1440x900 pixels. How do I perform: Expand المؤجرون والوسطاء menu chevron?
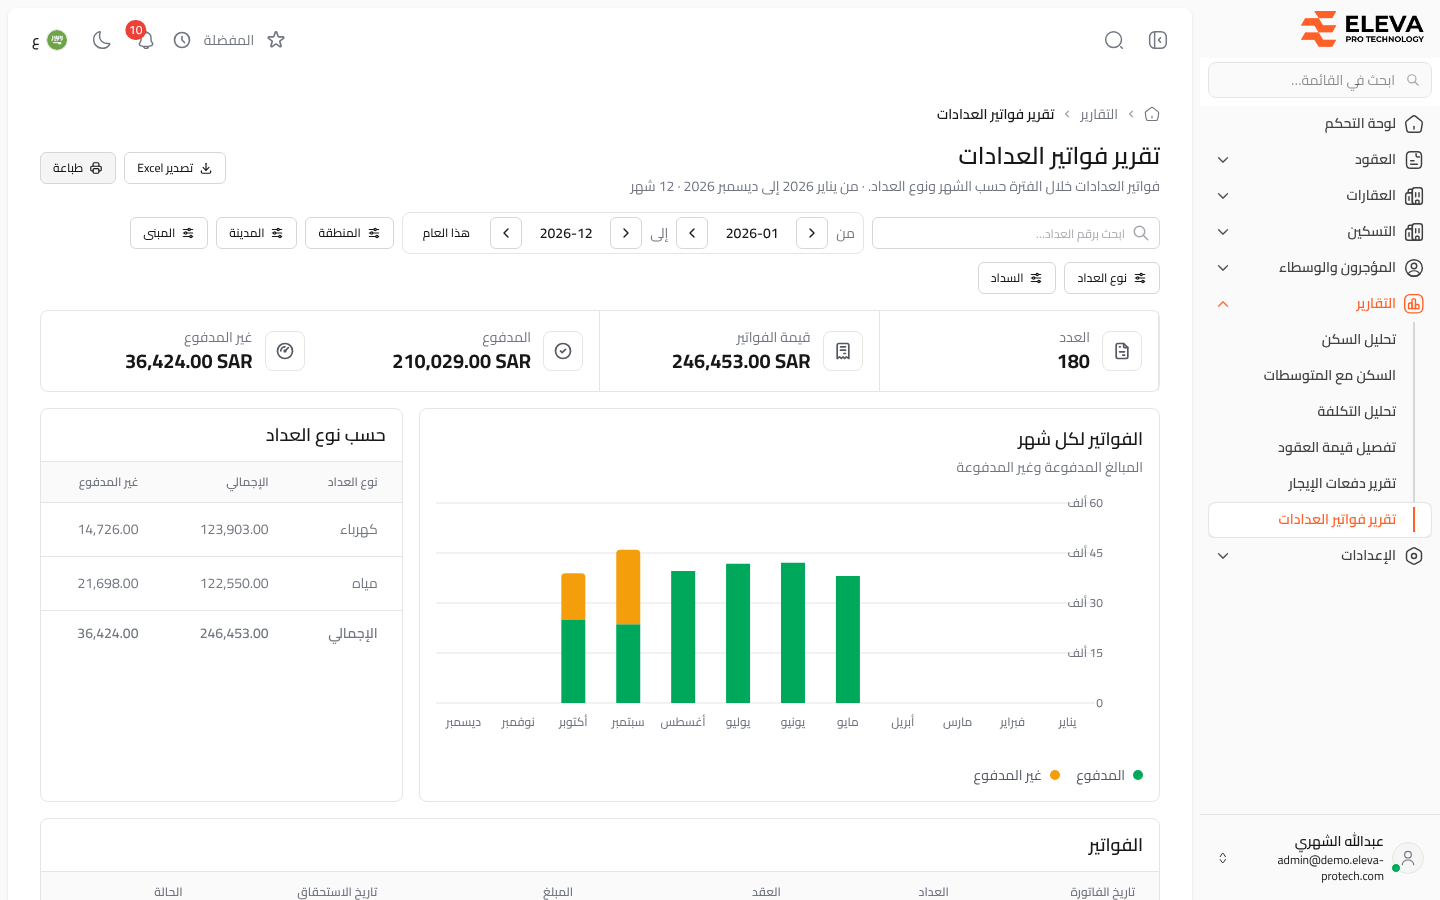[x=1223, y=268]
